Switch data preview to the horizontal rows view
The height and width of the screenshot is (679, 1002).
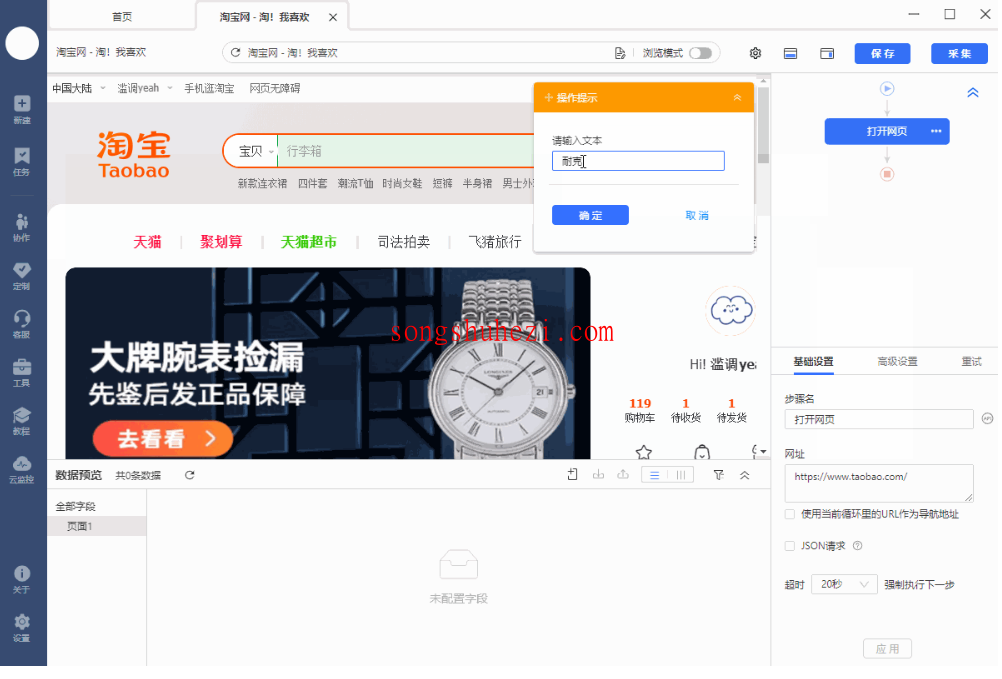tap(654, 475)
